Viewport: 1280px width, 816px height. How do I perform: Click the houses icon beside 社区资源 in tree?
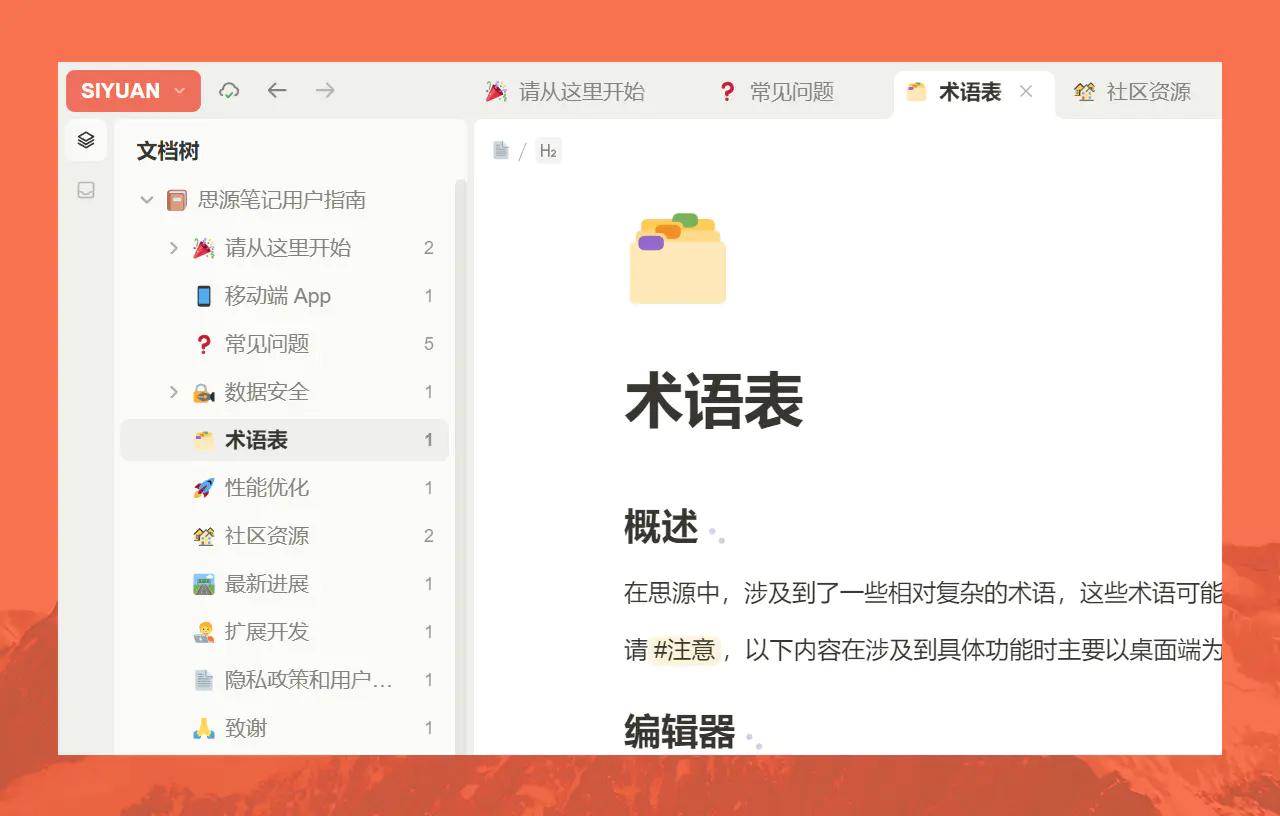(204, 536)
